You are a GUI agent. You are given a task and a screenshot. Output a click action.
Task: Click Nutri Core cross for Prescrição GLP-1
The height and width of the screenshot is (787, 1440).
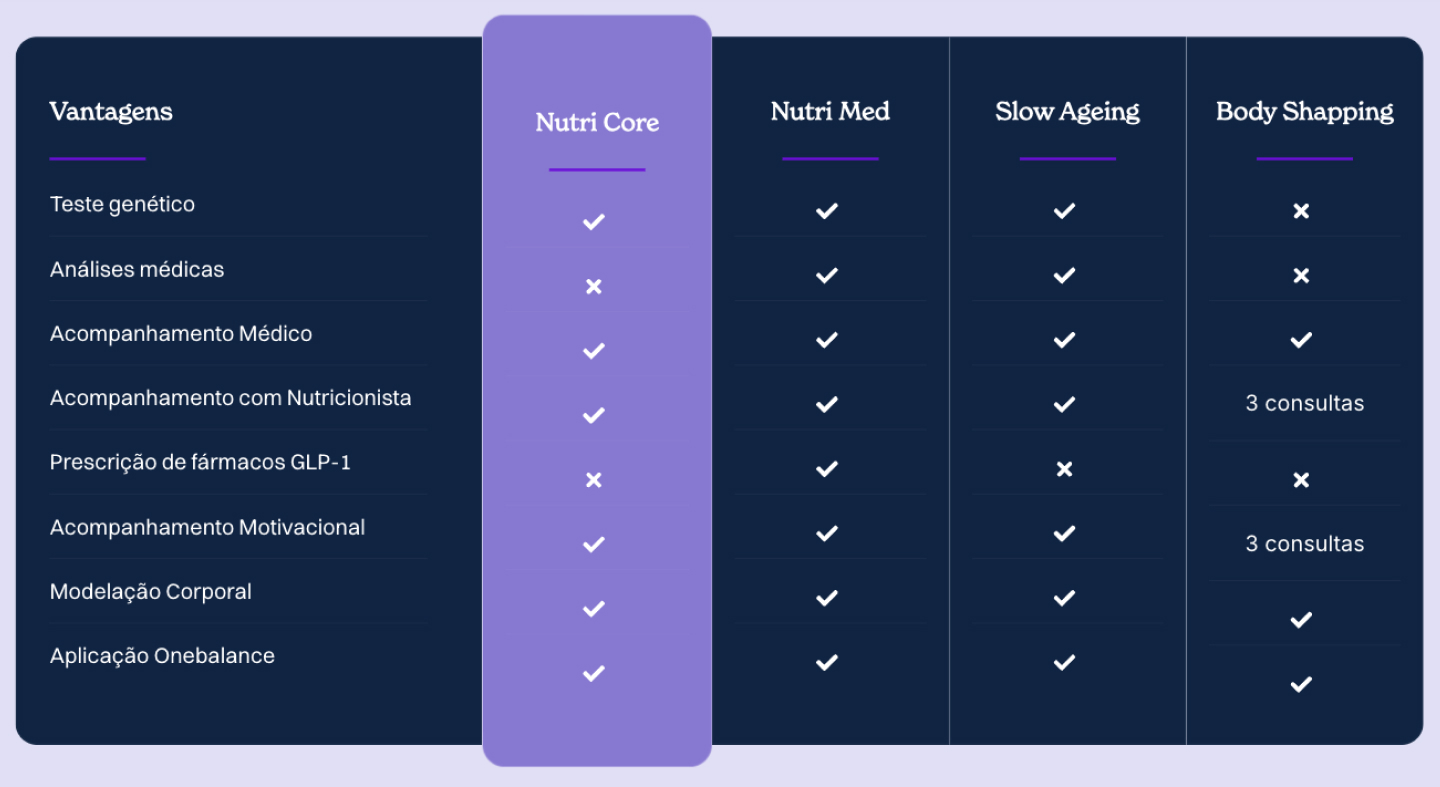pos(594,480)
